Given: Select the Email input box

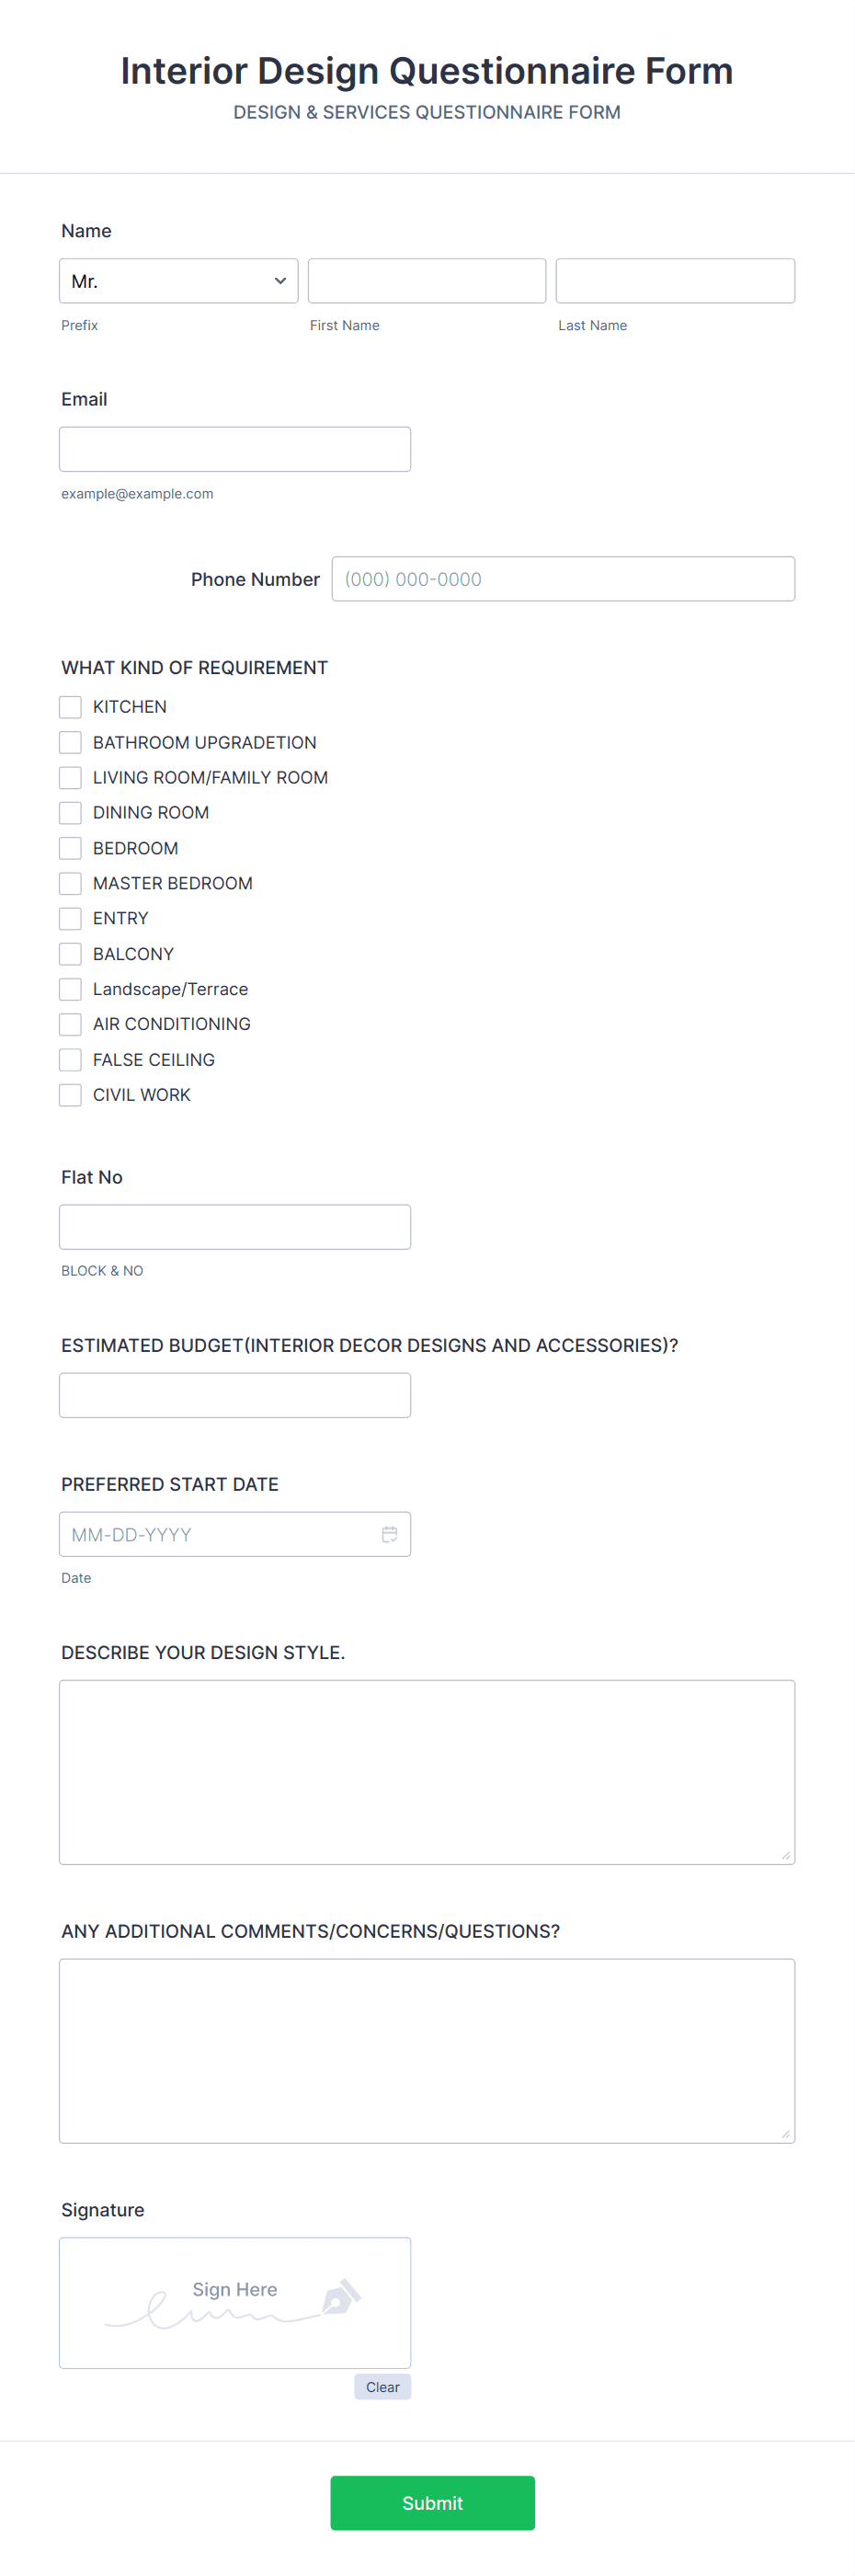Looking at the screenshot, I should tap(235, 449).
